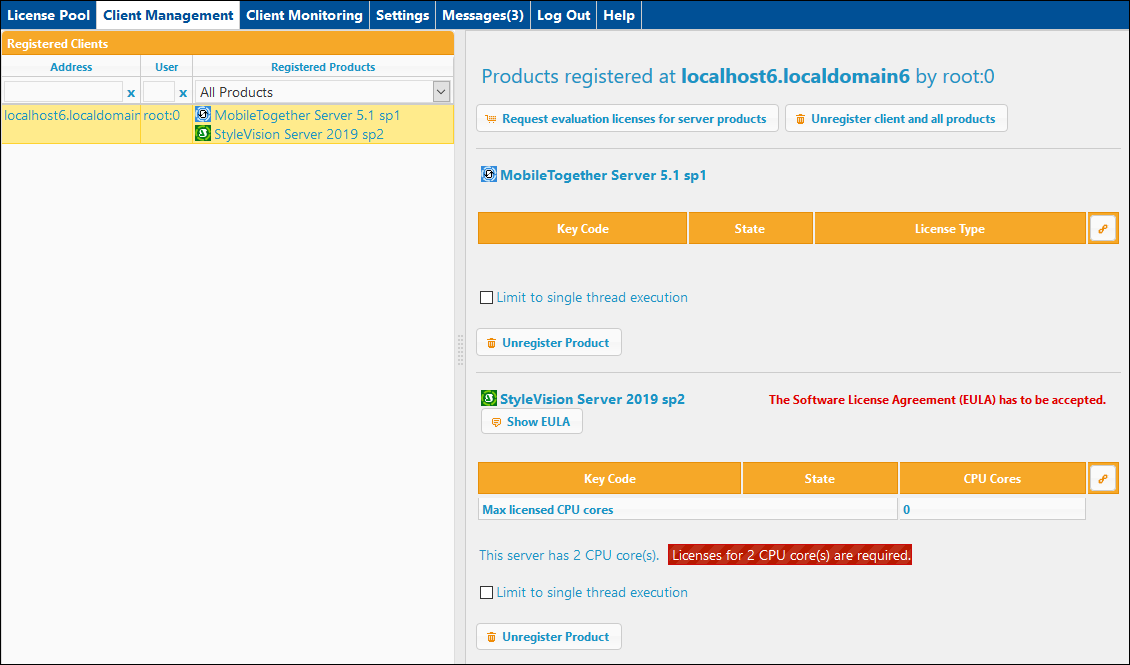Click StyleVision Server 2019 sp2 details heading
This screenshot has width=1130, height=665.
pyautogui.click(x=592, y=399)
